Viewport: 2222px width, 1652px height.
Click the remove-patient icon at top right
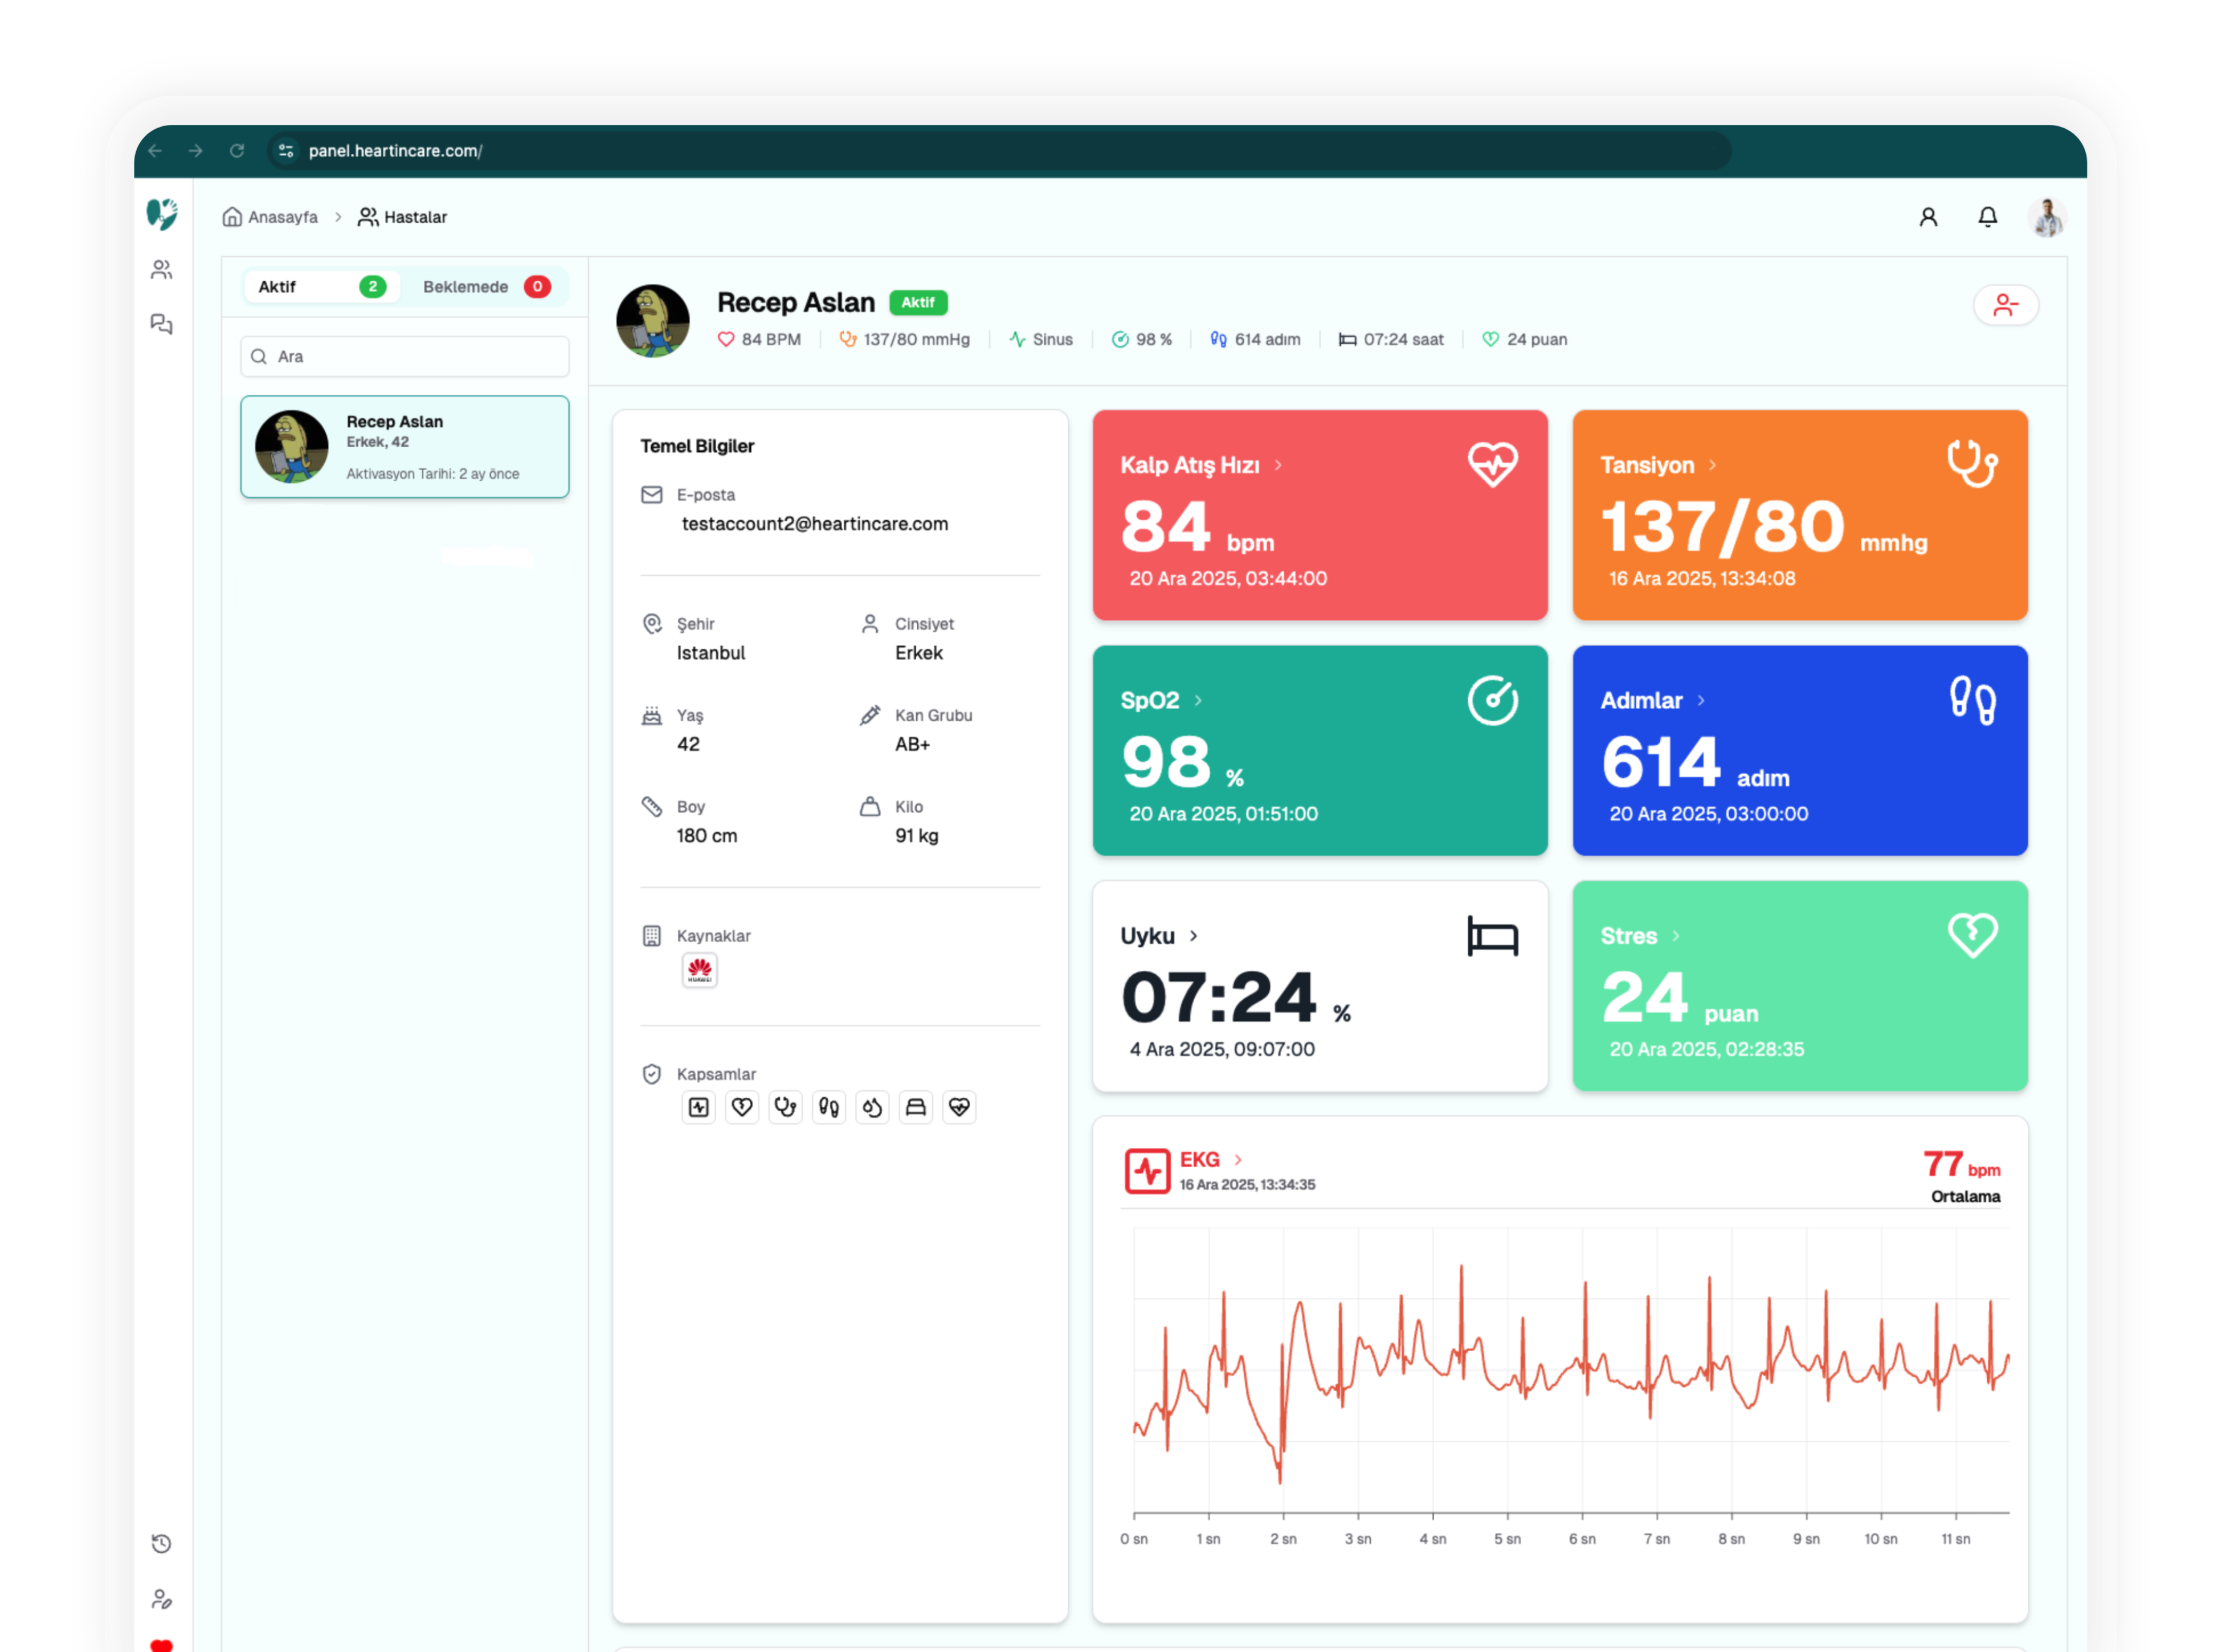pos(2006,305)
